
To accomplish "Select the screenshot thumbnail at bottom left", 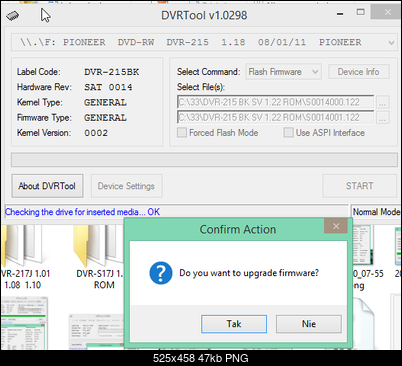I will point(24,323).
